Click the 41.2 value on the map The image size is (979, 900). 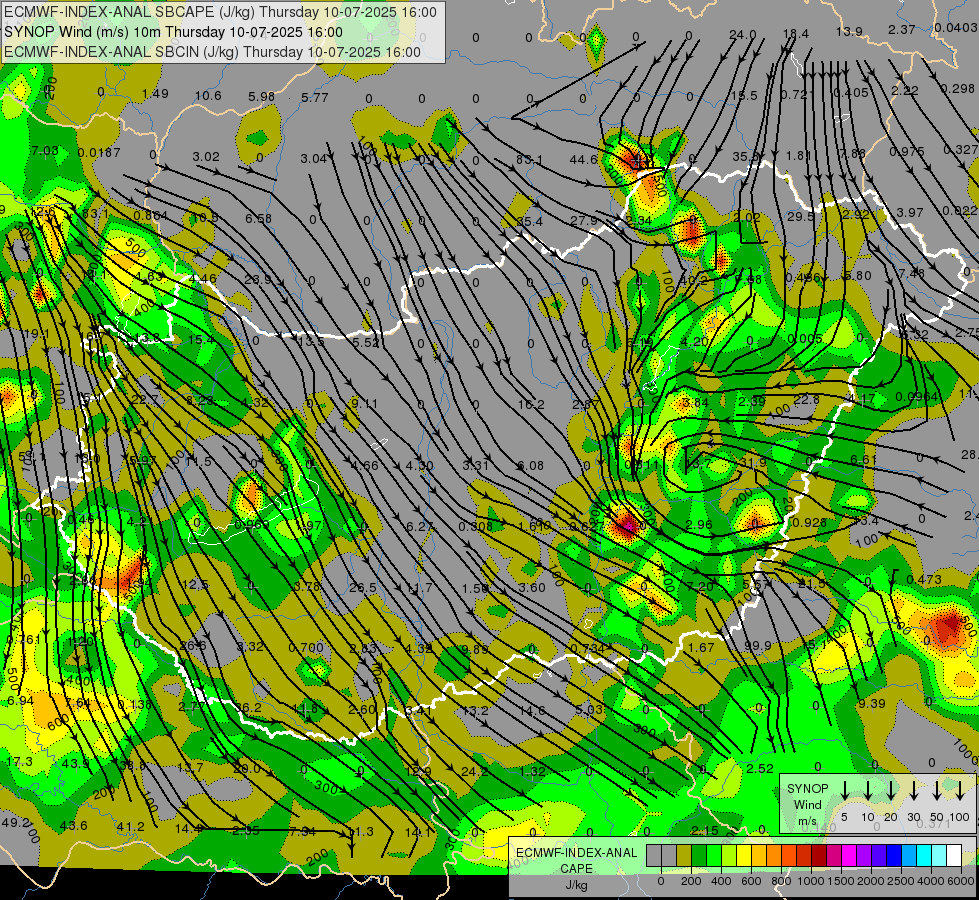point(130,827)
